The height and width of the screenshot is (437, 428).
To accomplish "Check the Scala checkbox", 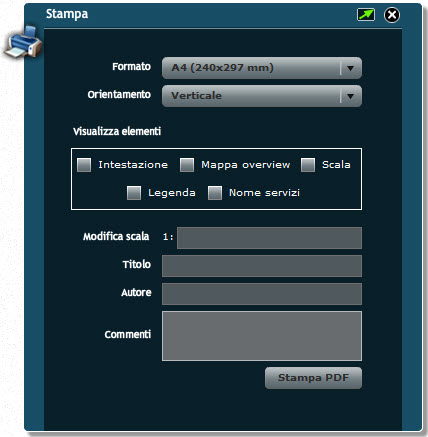I will click(x=308, y=165).
